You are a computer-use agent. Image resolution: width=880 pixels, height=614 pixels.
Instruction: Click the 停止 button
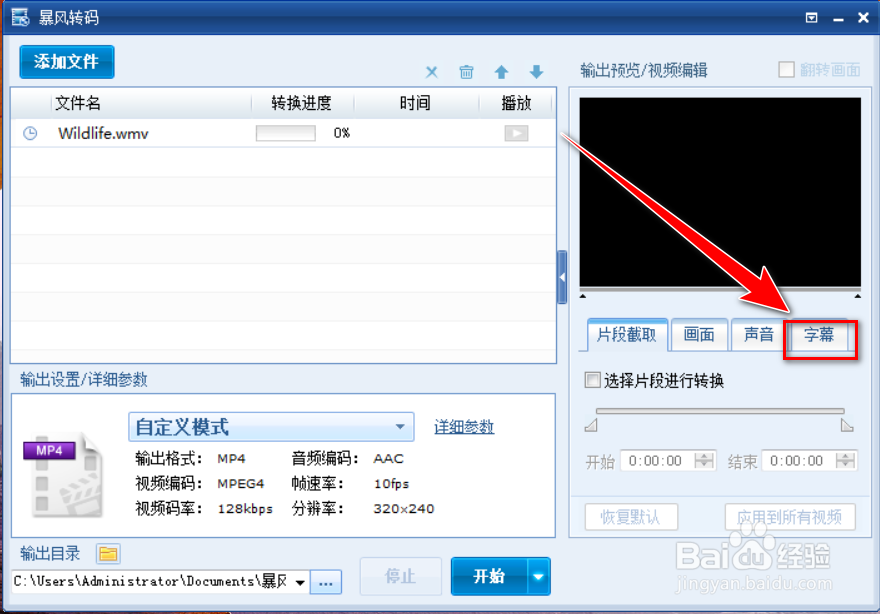[x=400, y=576]
